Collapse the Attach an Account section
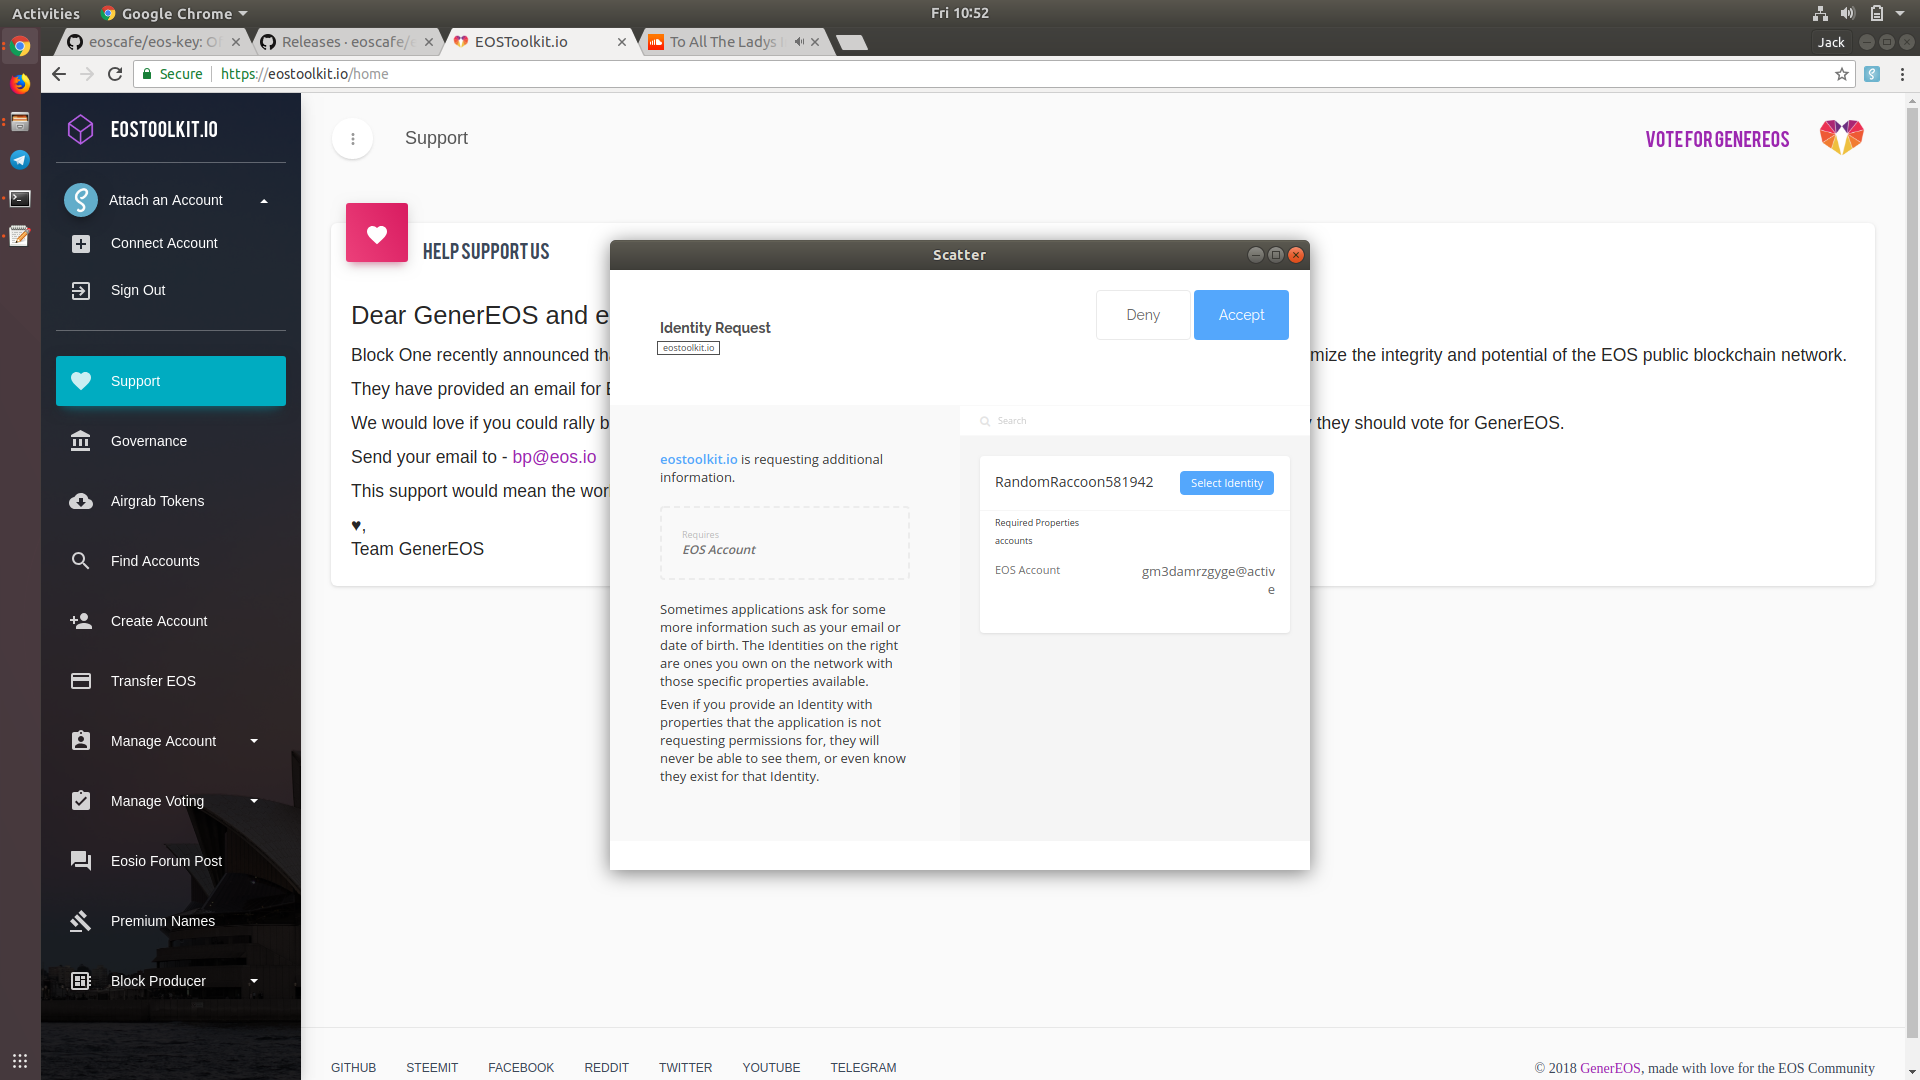The image size is (1920, 1080). pyautogui.click(x=264, y=201)
